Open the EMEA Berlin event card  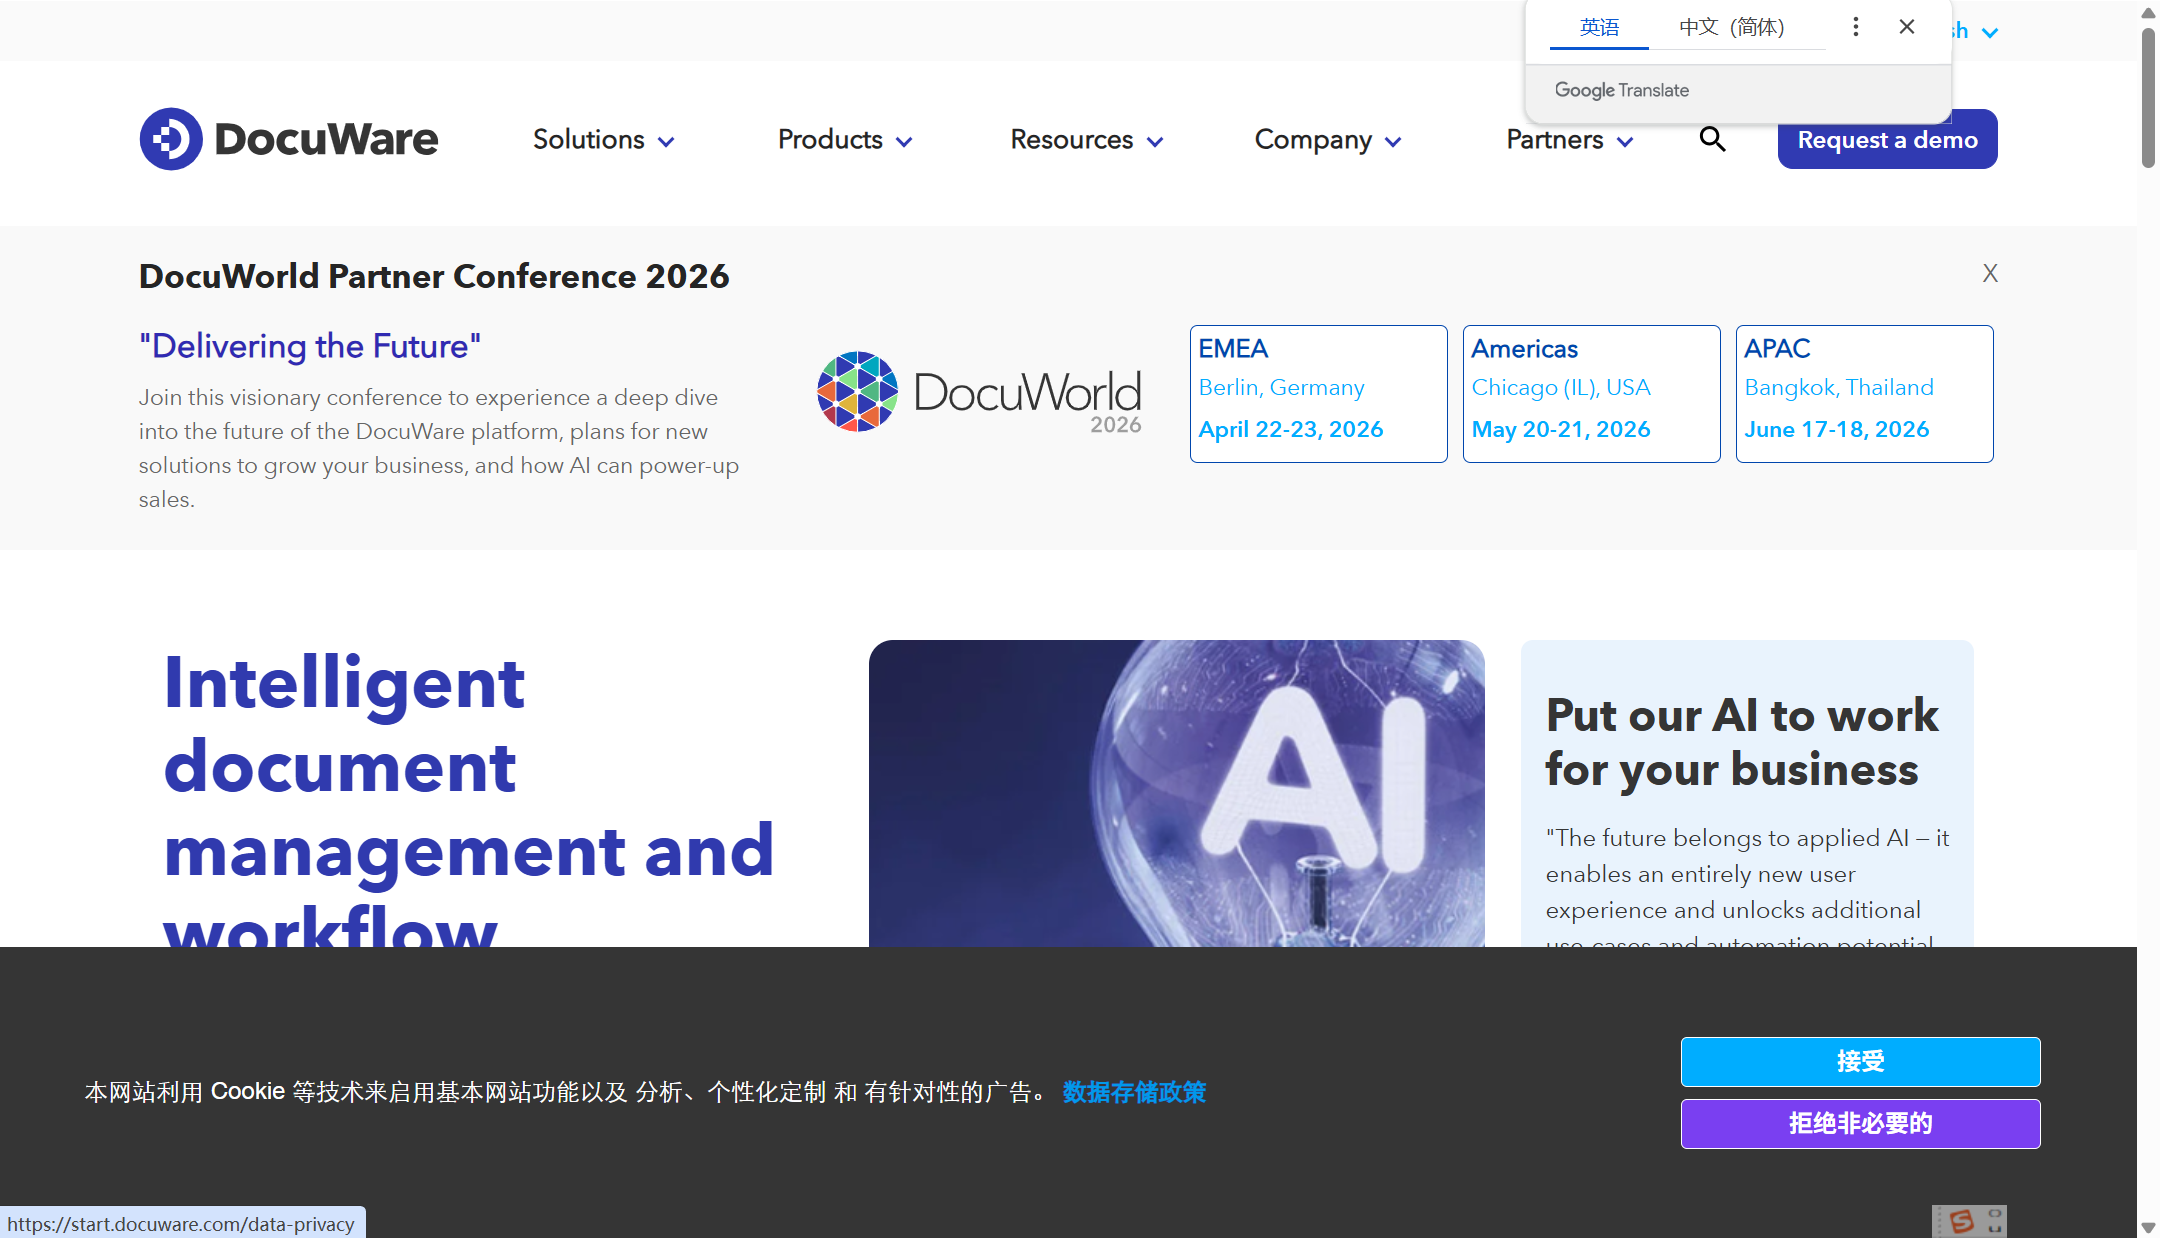[x=1318, y=393]
